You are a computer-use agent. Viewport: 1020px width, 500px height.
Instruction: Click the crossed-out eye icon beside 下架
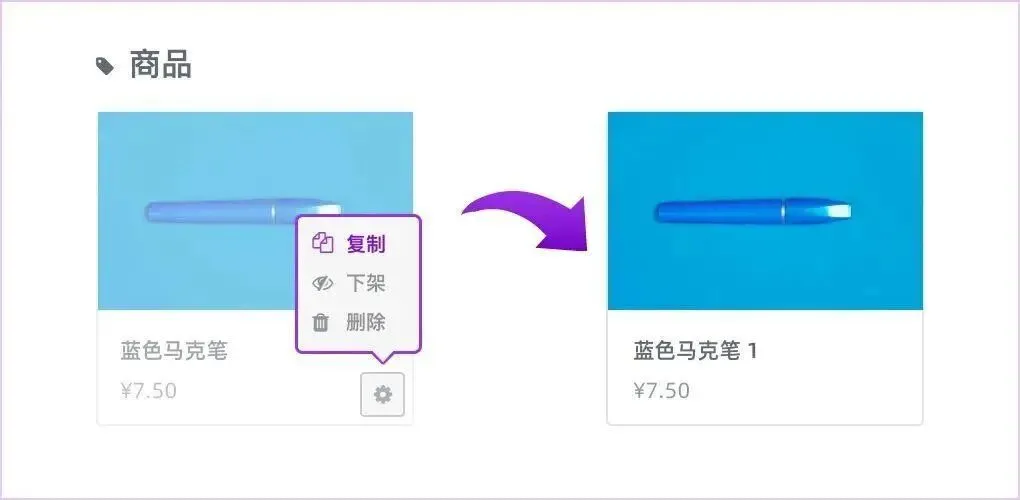(323, 283)
